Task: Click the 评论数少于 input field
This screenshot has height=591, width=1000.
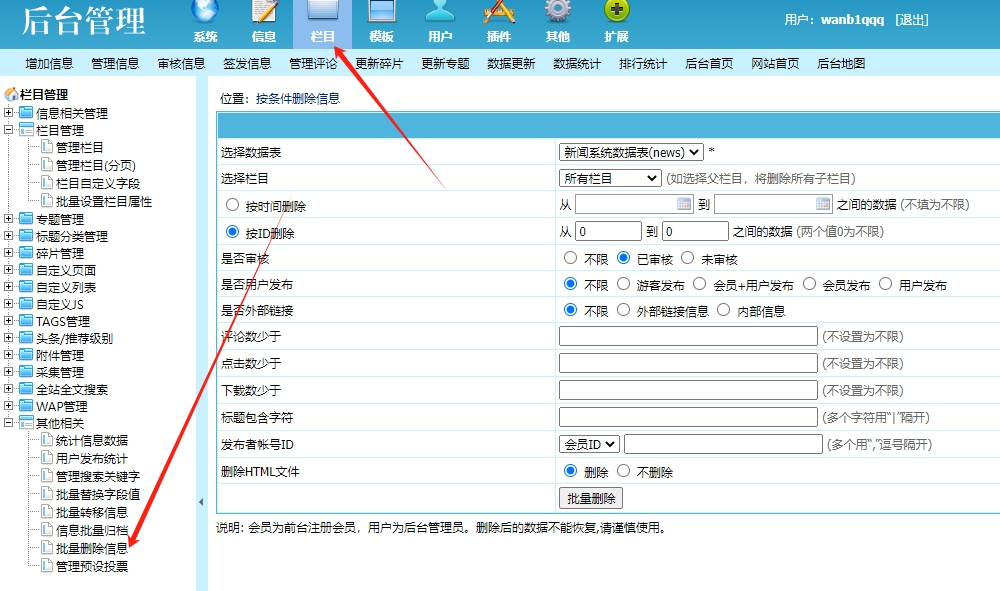Action: pos(688,336)
